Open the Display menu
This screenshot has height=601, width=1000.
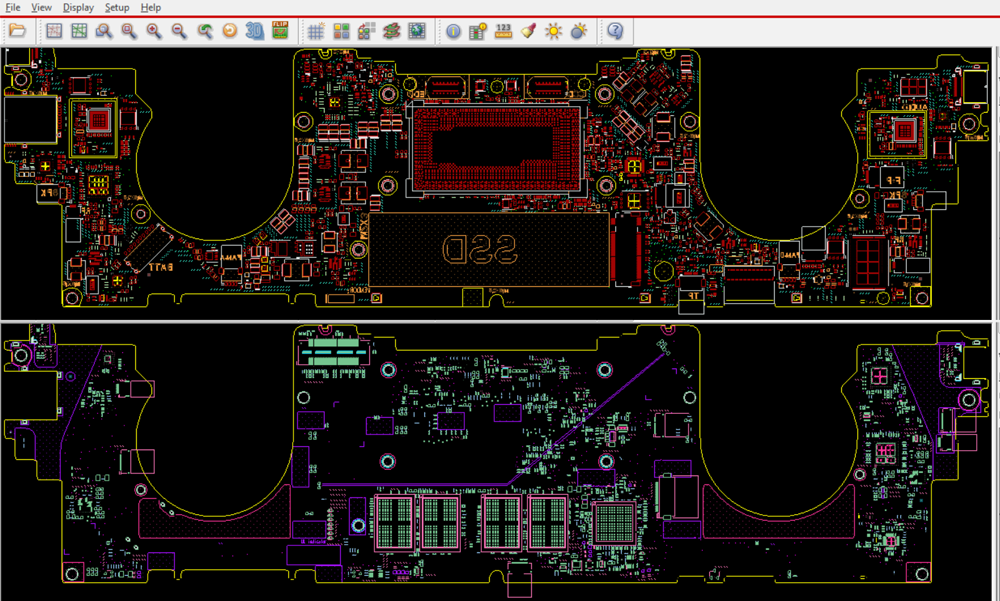(78, 8)
